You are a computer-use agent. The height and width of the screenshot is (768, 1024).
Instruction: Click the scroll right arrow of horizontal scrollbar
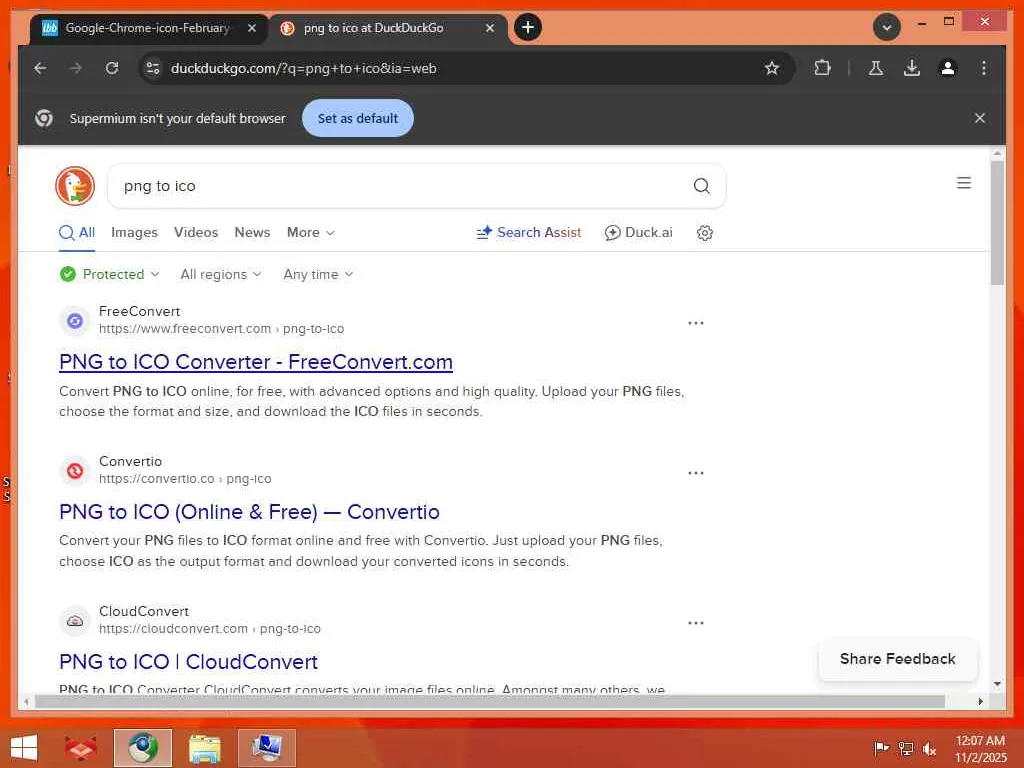pos(980,701)
